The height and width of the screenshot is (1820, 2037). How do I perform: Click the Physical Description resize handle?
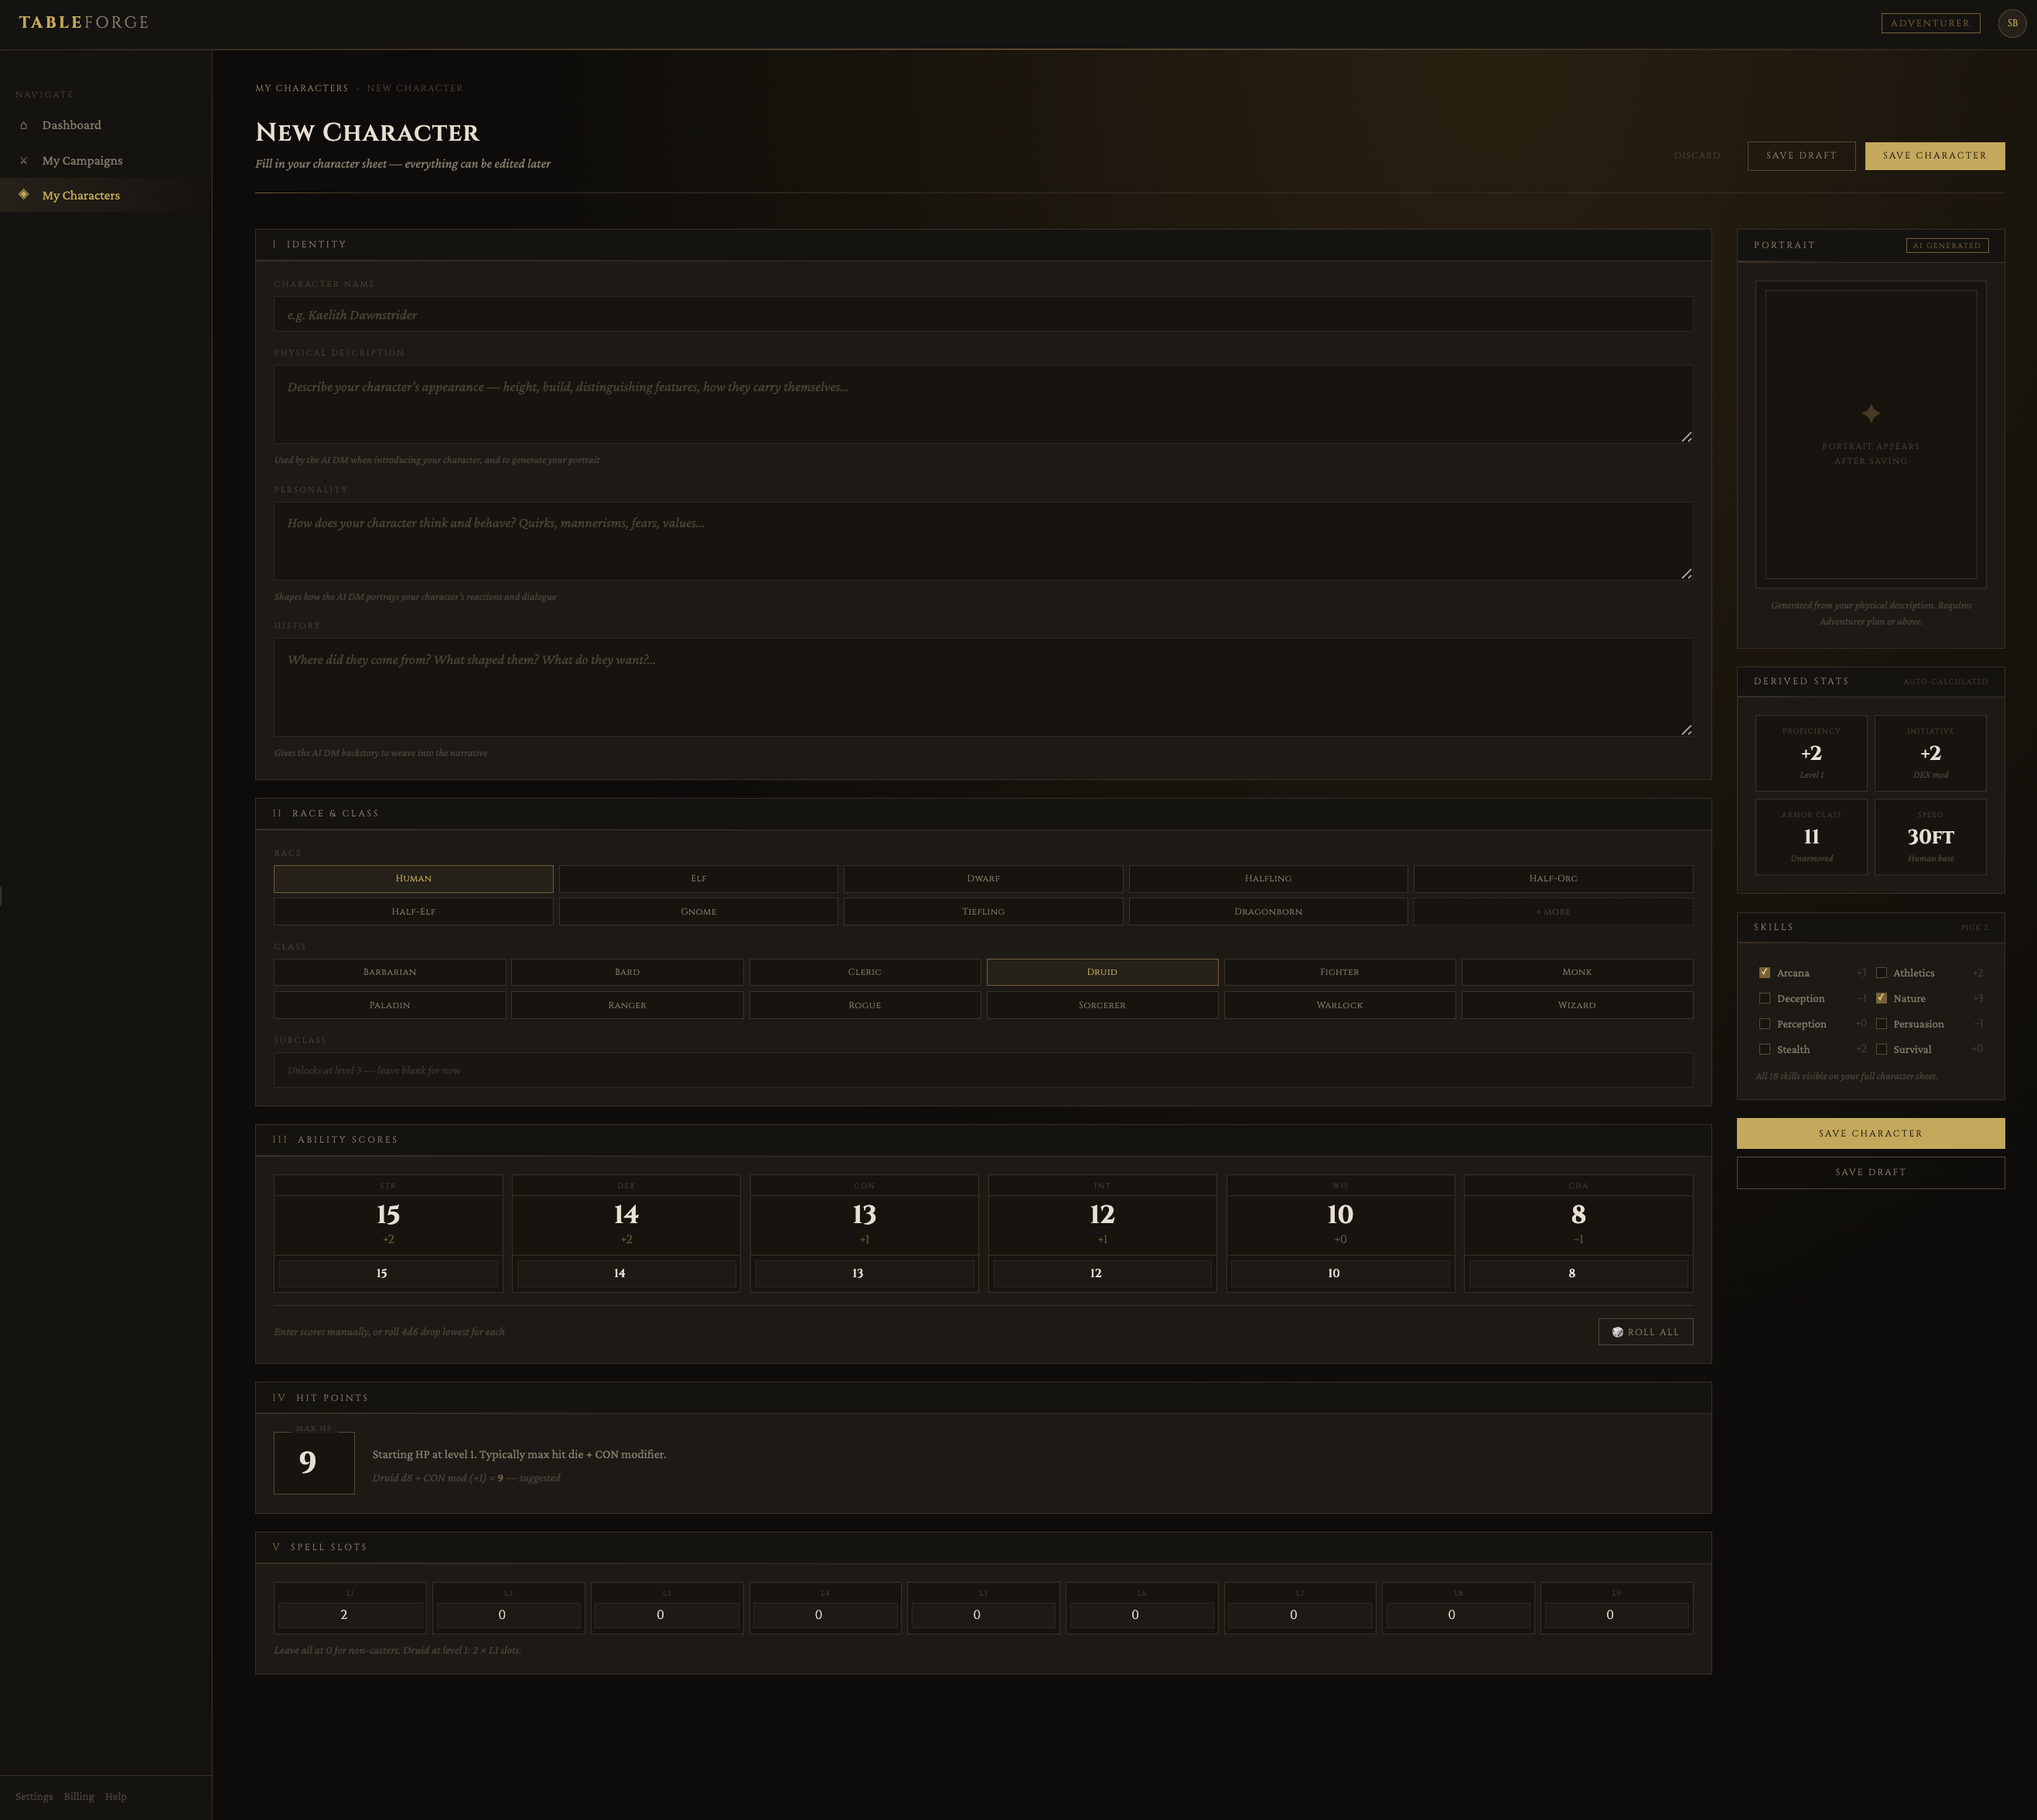point(1685,437)
